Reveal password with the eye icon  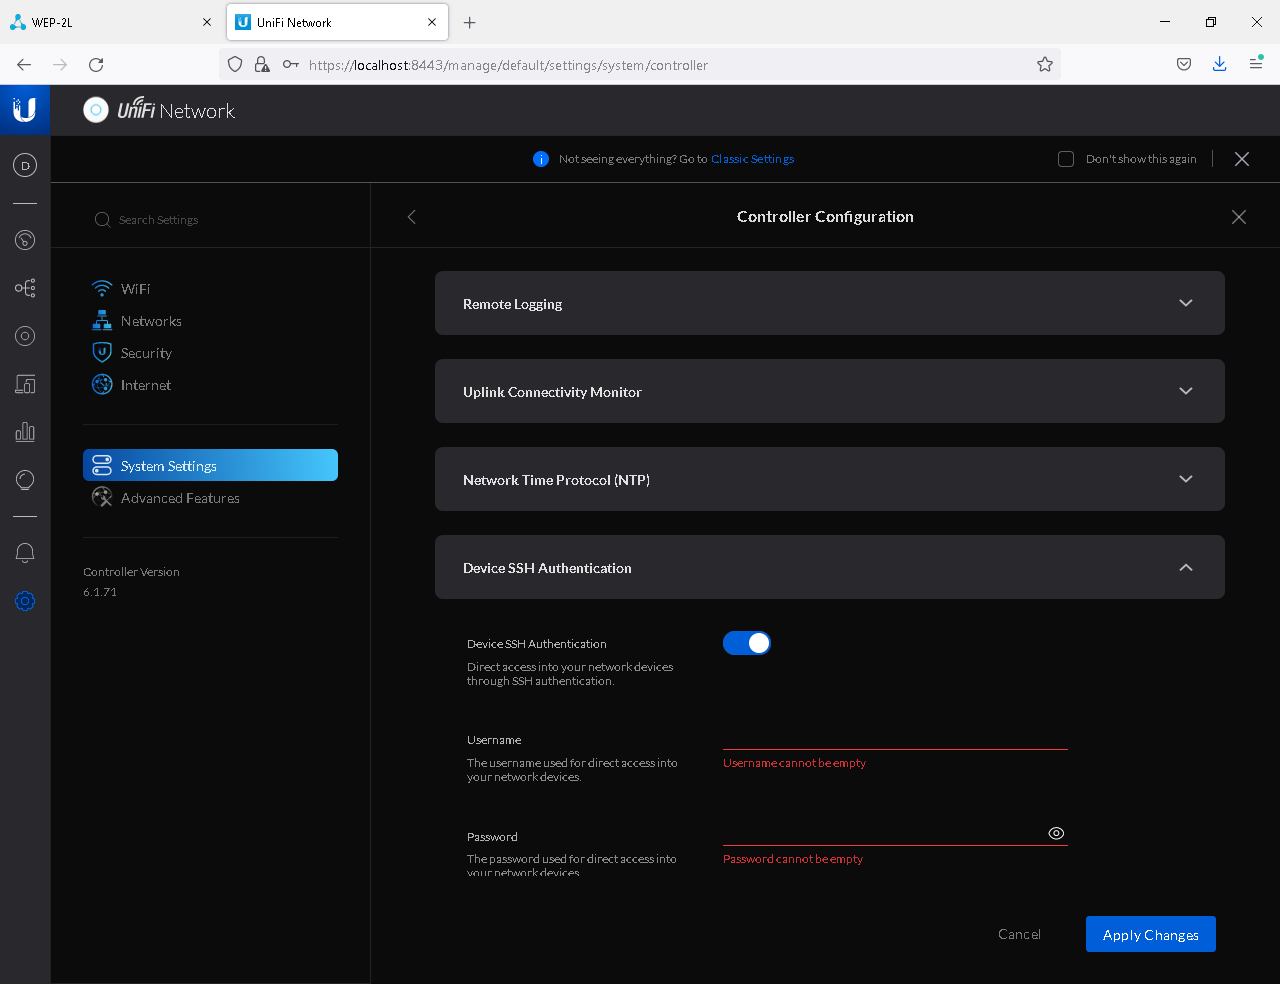1056,833
